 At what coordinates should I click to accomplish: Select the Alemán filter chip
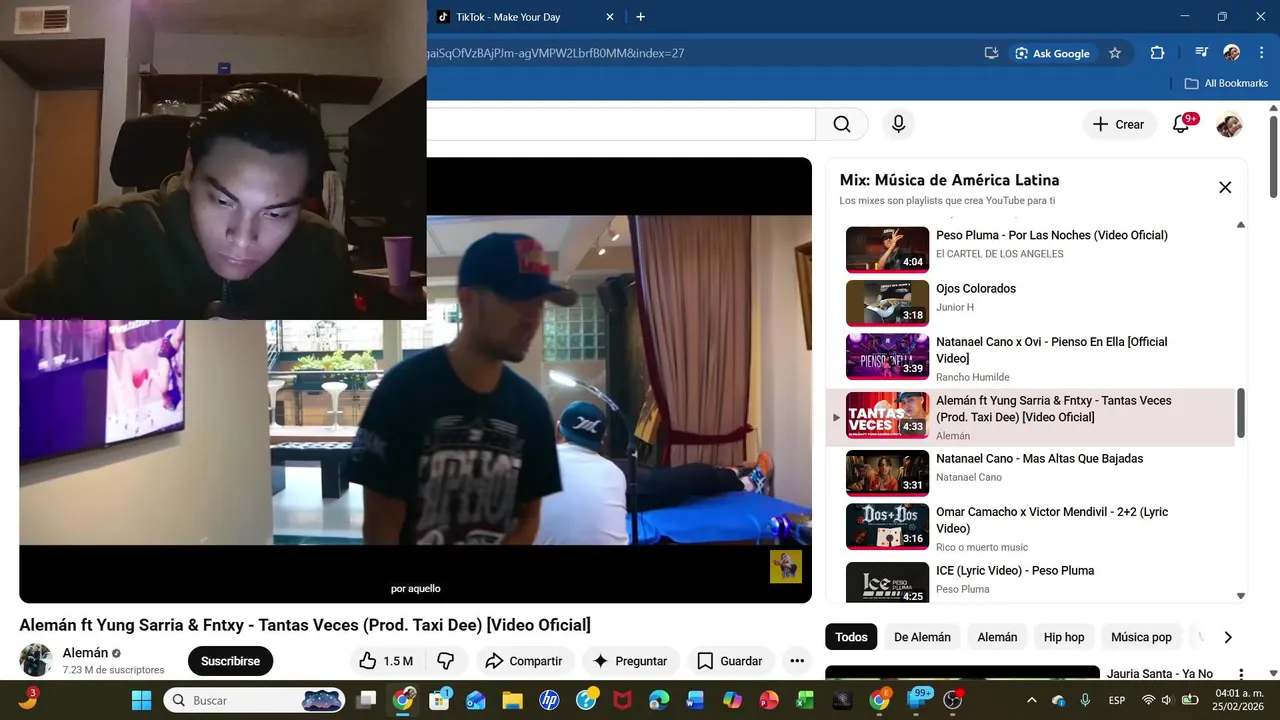[997, 637]
